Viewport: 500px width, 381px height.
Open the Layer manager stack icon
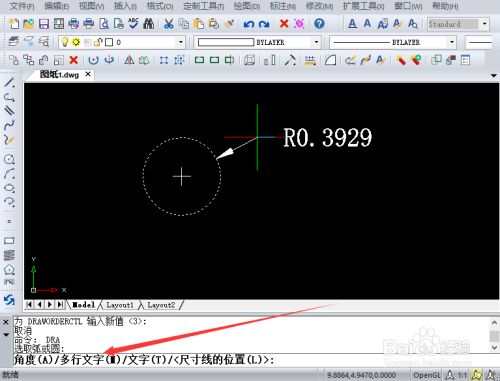[14, 42]
